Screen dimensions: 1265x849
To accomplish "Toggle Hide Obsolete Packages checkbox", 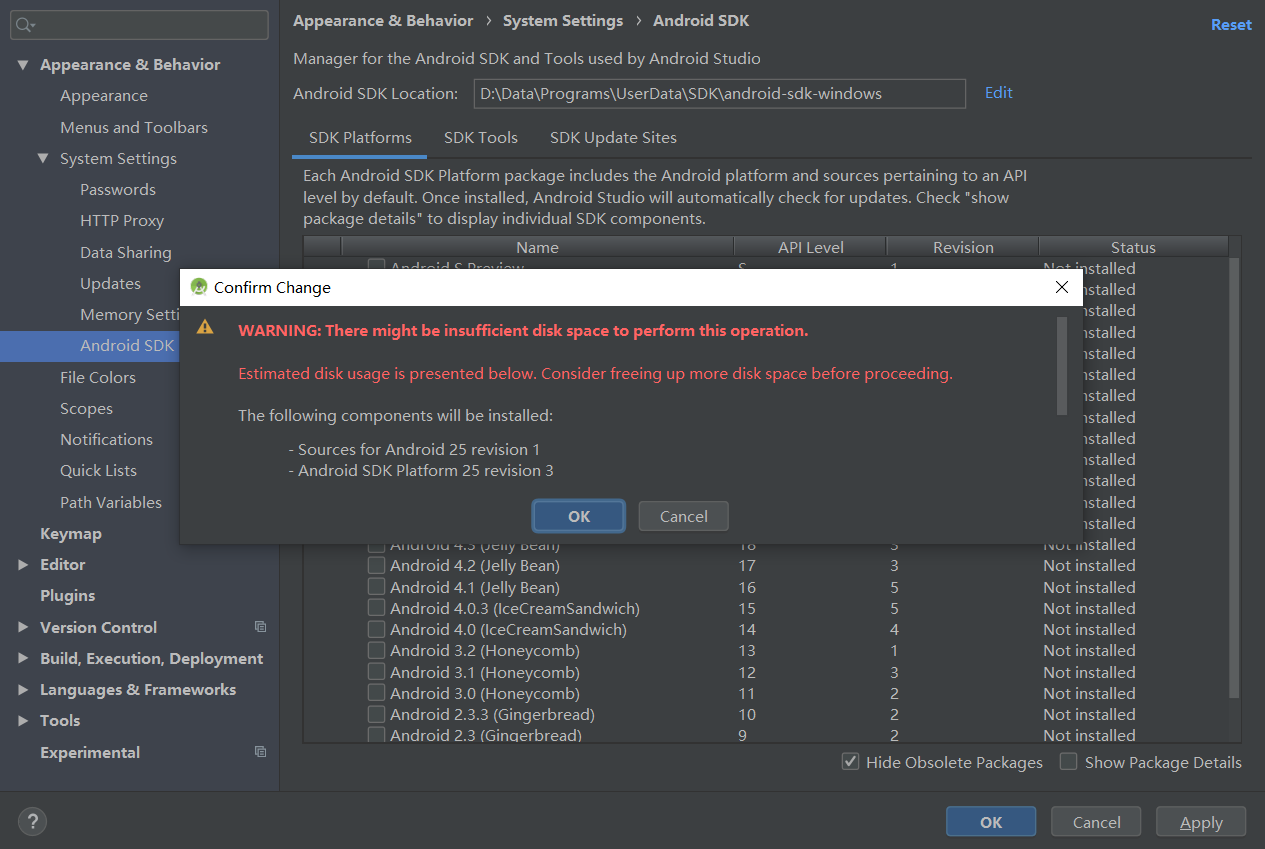I will pyautogui.click(x=850, y=762).
